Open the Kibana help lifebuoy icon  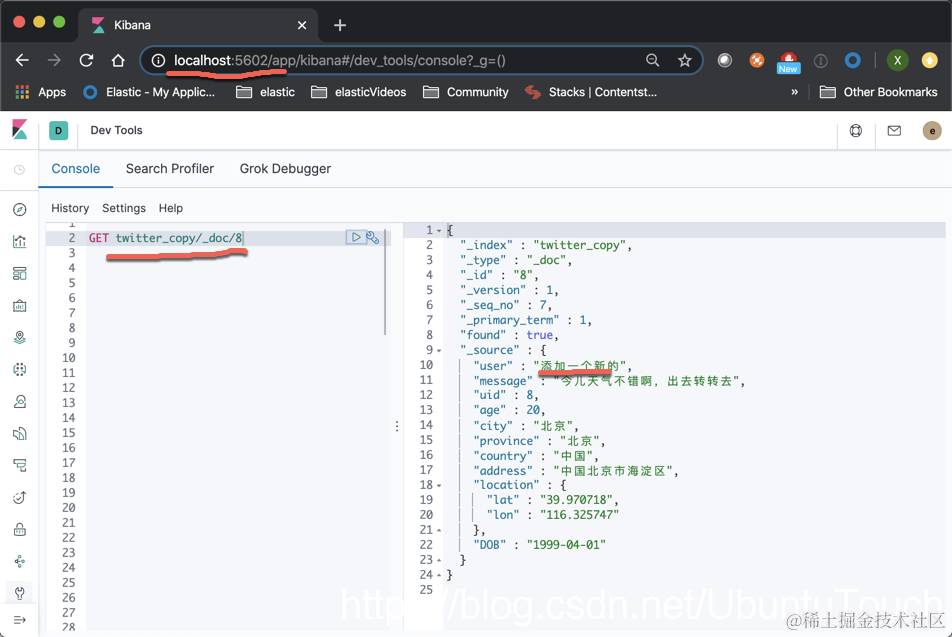855,131
